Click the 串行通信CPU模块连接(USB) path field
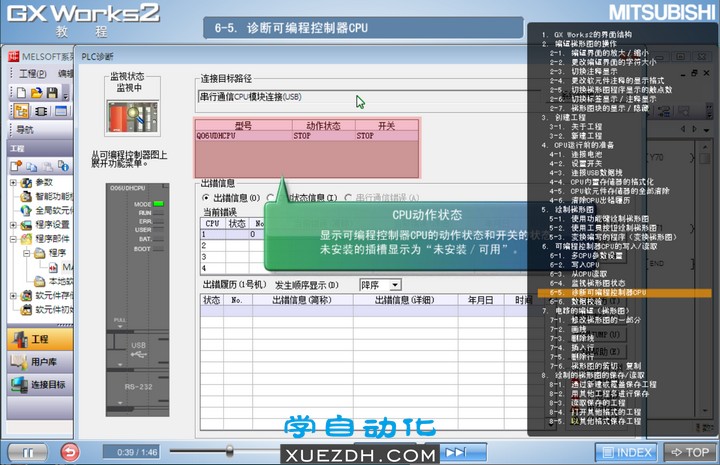Image resolution: width=720 pixels, height=465 pixels. 367,97
